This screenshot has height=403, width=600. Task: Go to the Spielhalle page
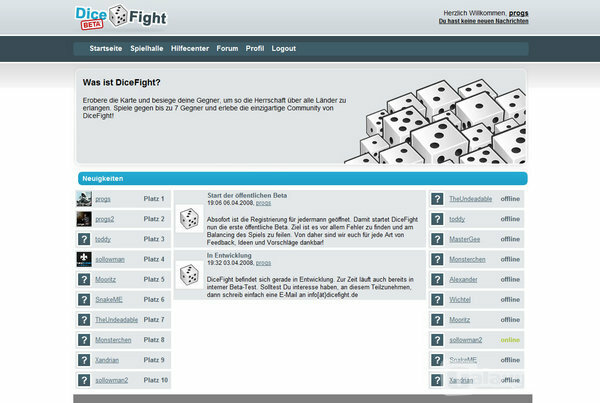click(147, 49)
